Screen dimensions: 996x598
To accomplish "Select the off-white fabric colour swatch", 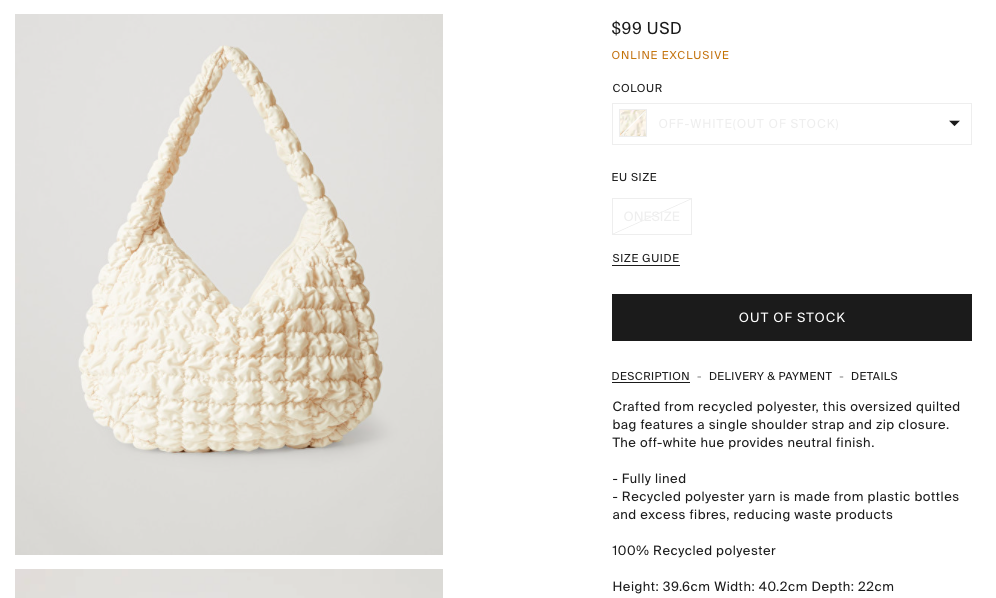I will tap(632, 123).
